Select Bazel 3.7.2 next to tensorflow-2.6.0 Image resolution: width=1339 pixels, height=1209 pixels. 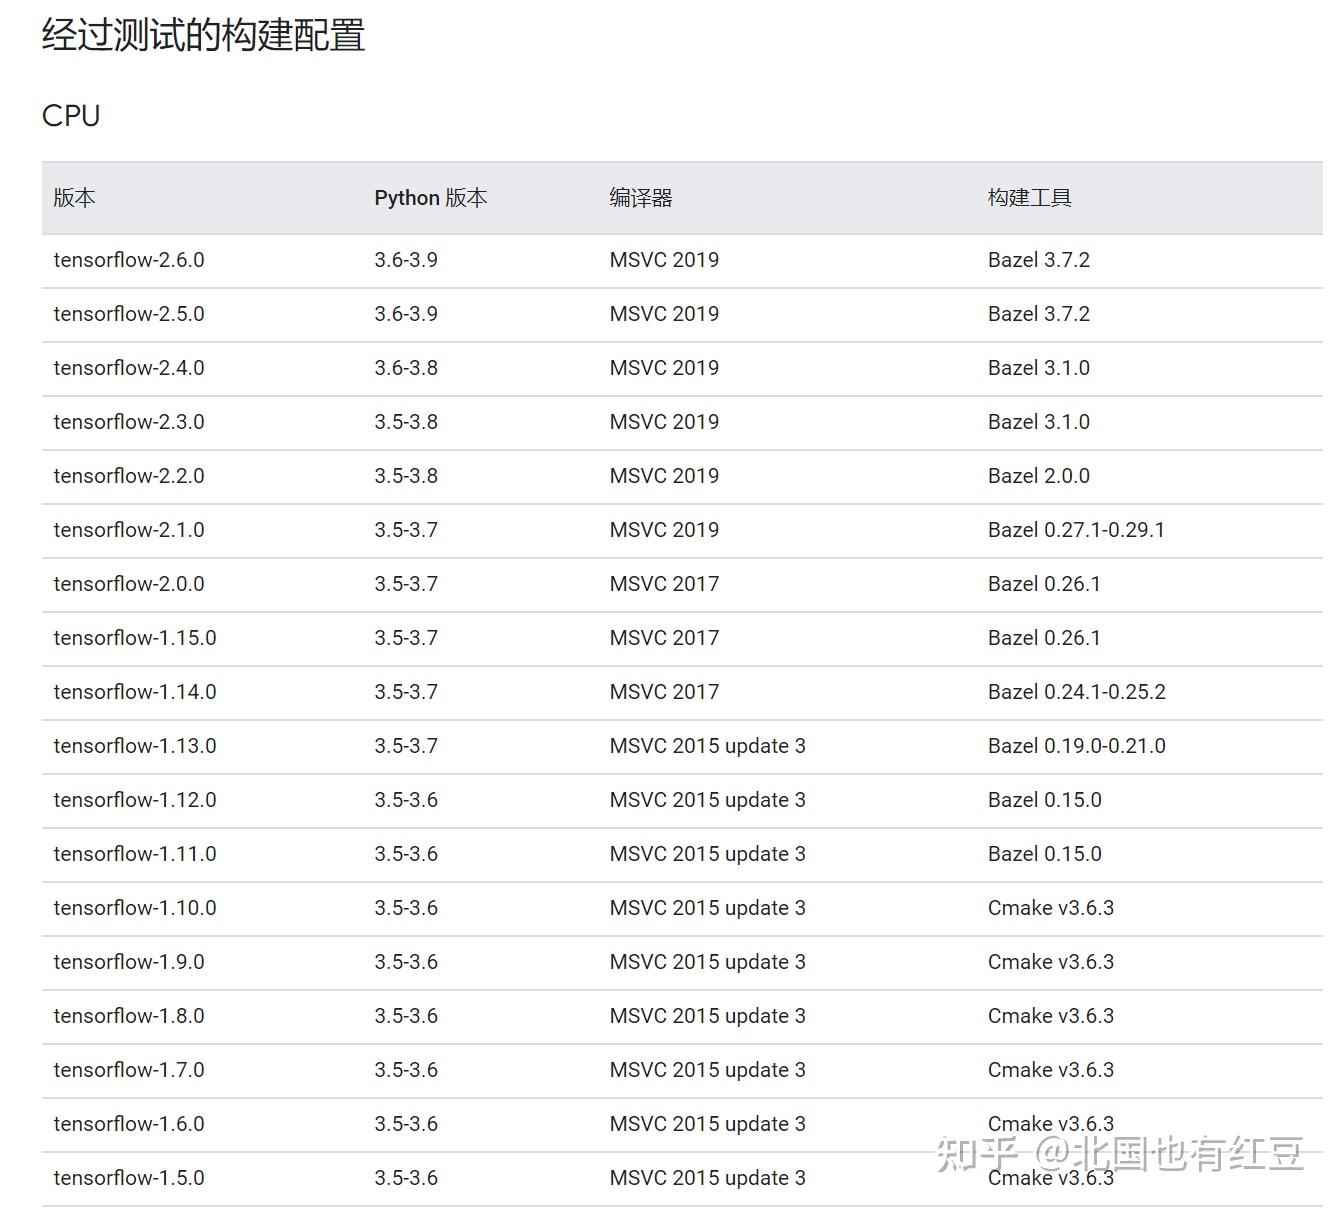click(x=1039, y=259)
